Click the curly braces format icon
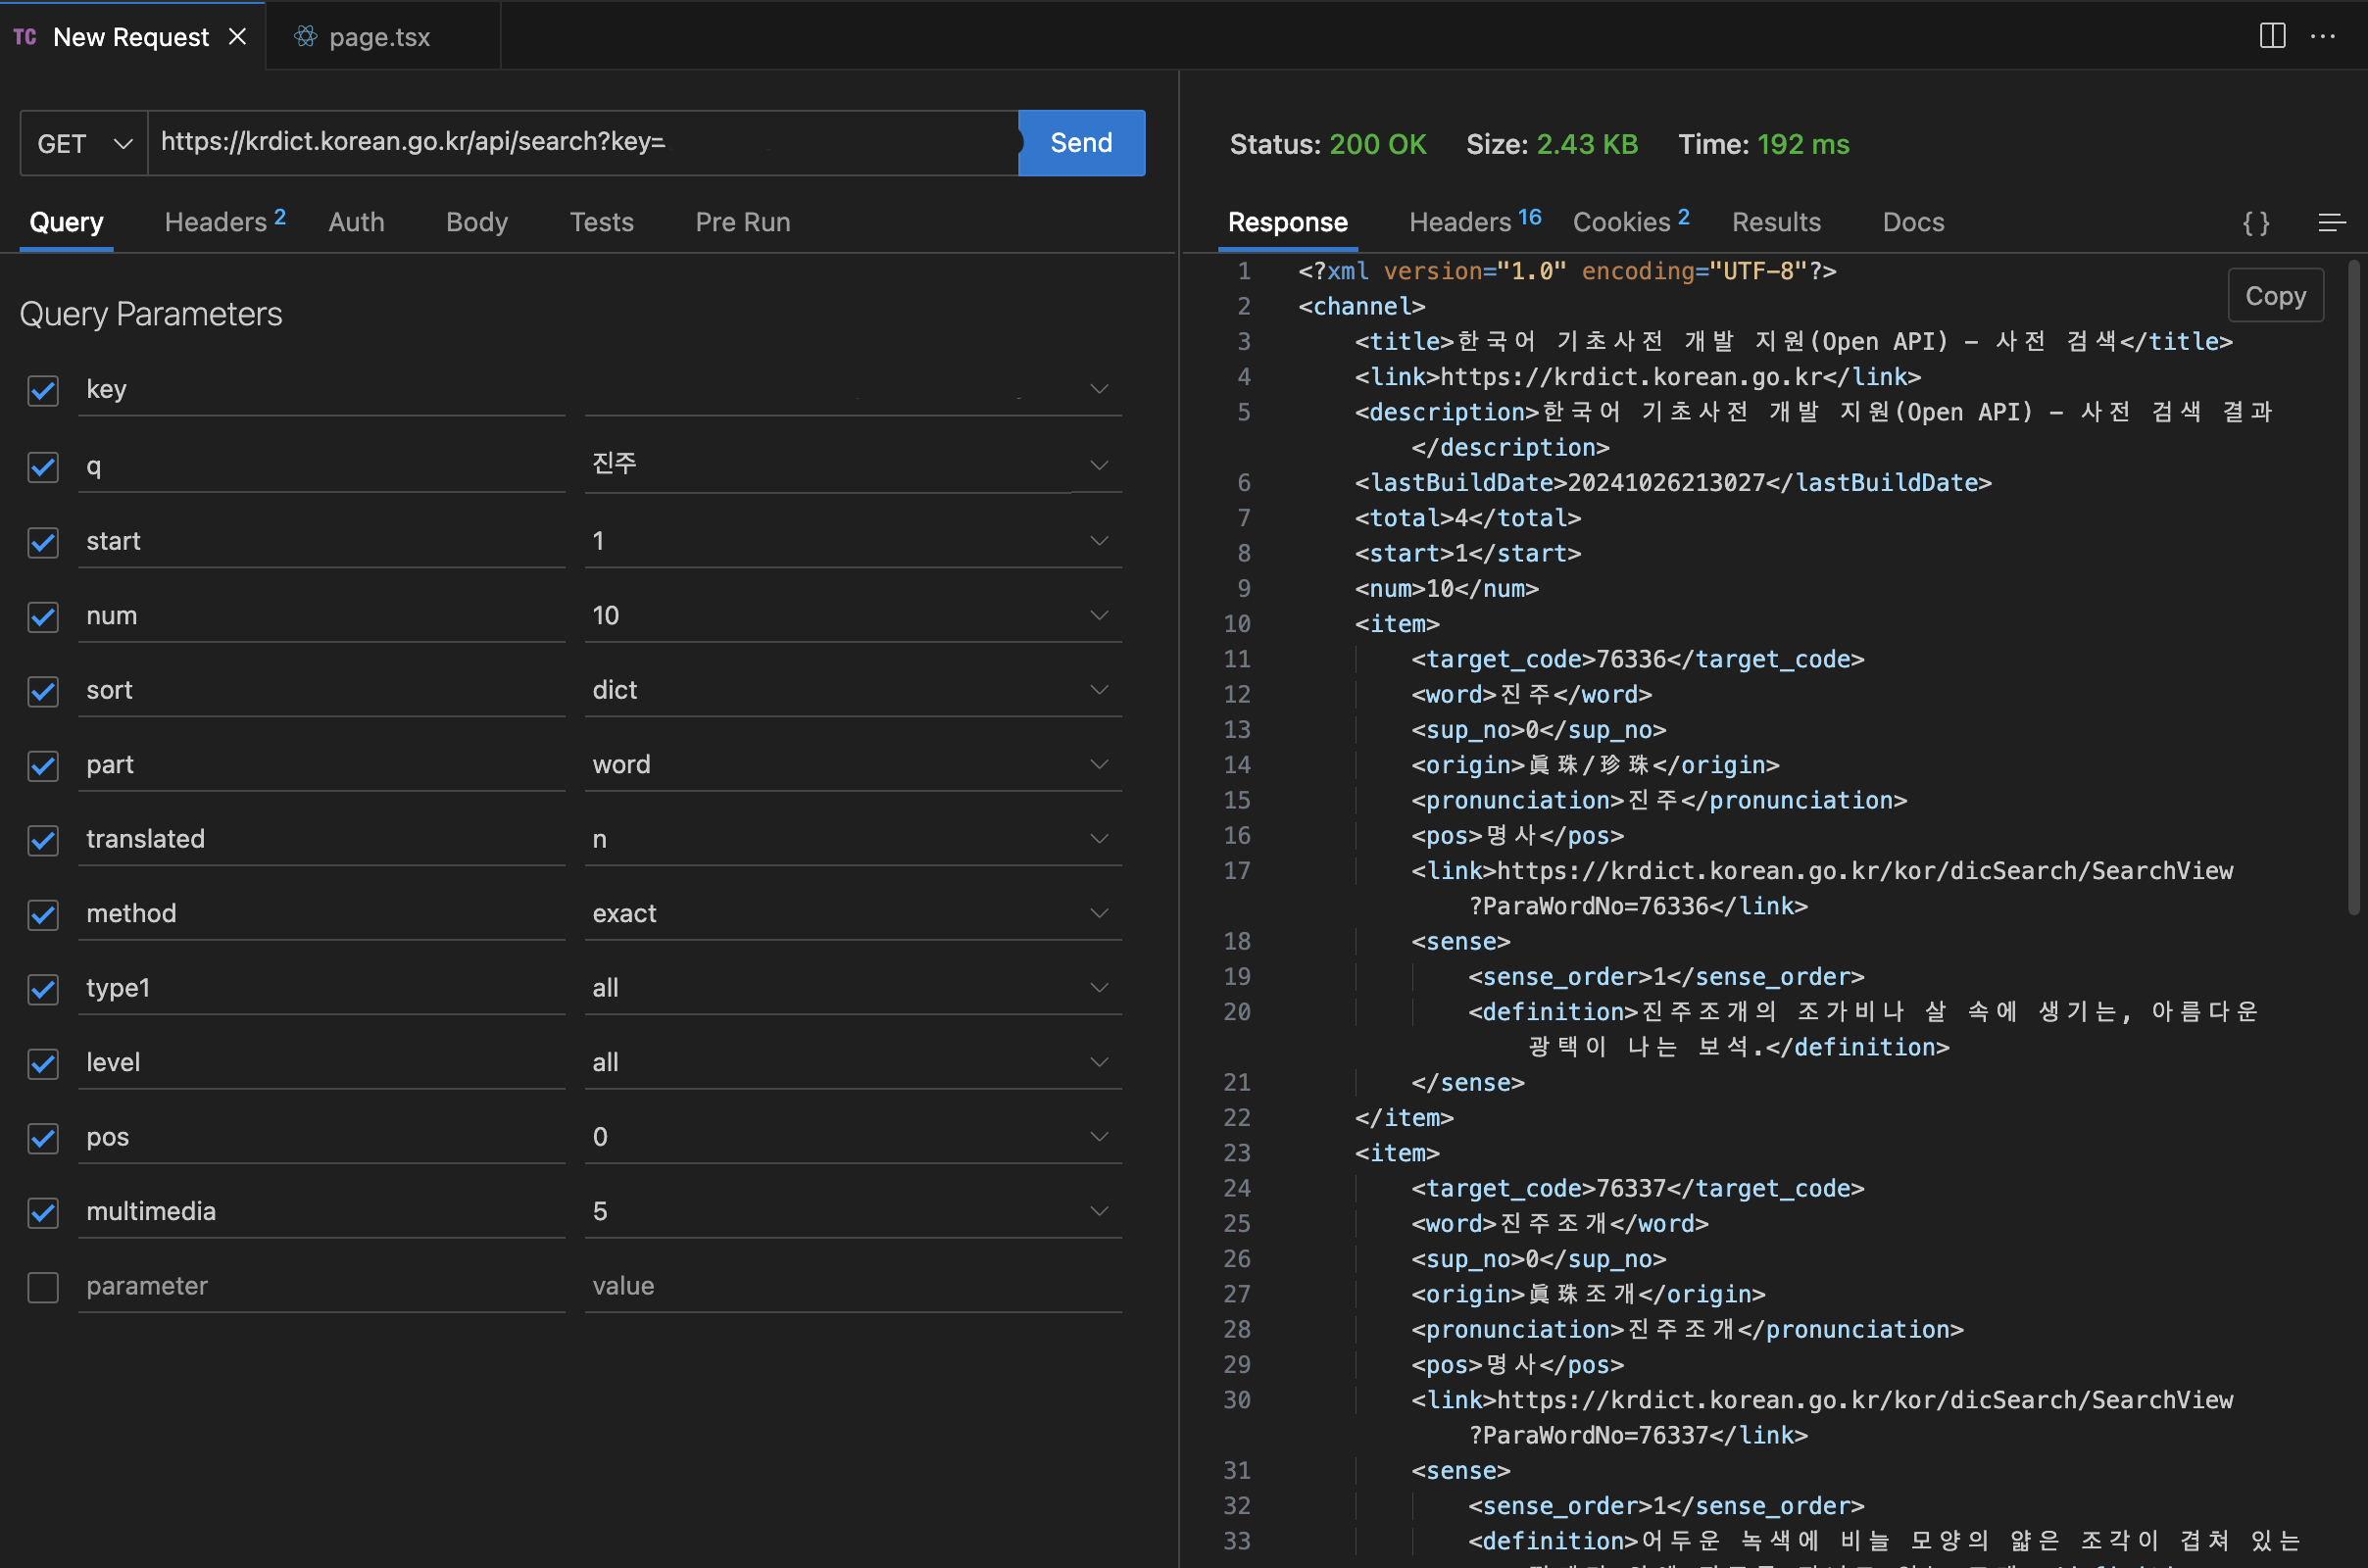 pos(2256,222)
